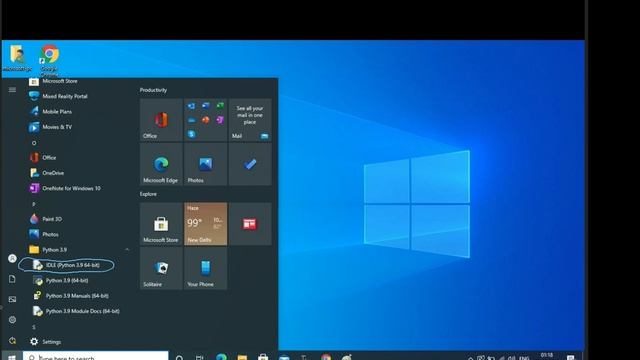The height and width of the screenshot is (360, 640).
Task: Open Python 3.9 Manuals (64-bit)
Action: coord(72,296)
